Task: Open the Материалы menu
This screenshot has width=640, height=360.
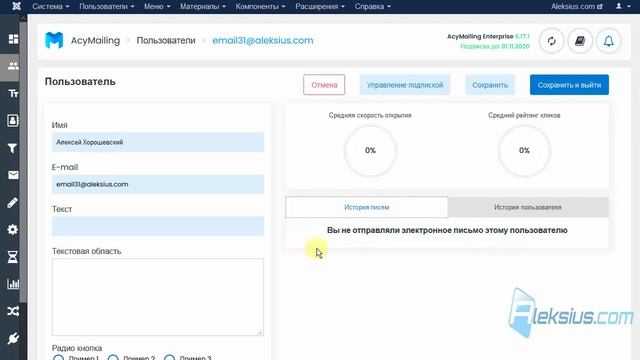Action: [x=203, y=7]
